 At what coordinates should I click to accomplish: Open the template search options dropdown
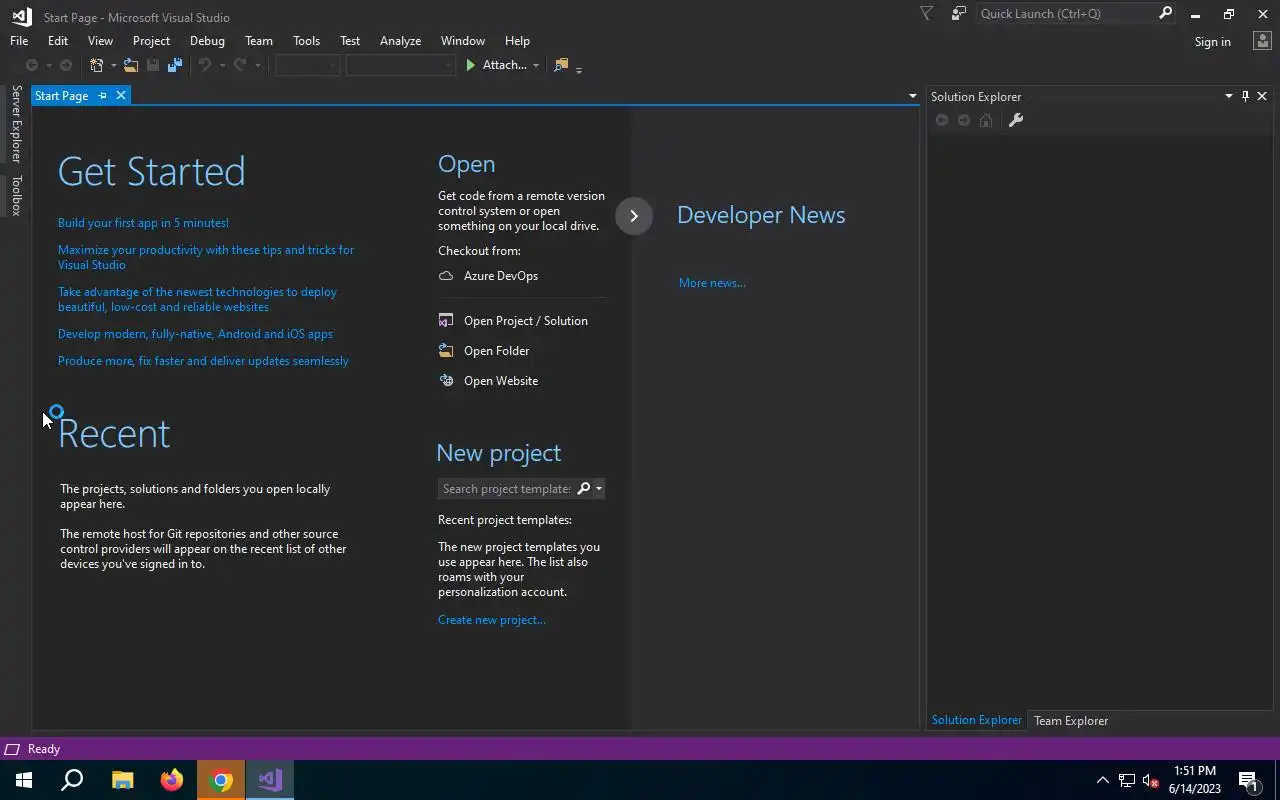(x=598, y=489)
